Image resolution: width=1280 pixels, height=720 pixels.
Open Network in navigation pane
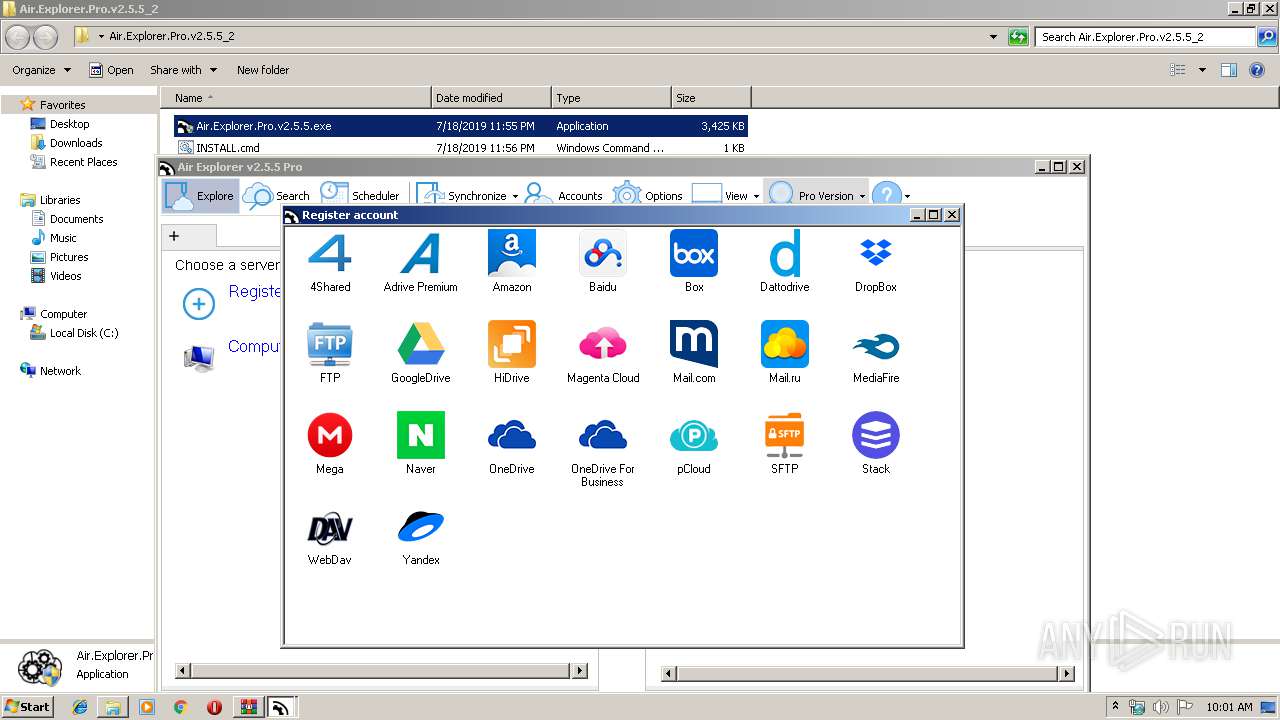tap(60, 371)
